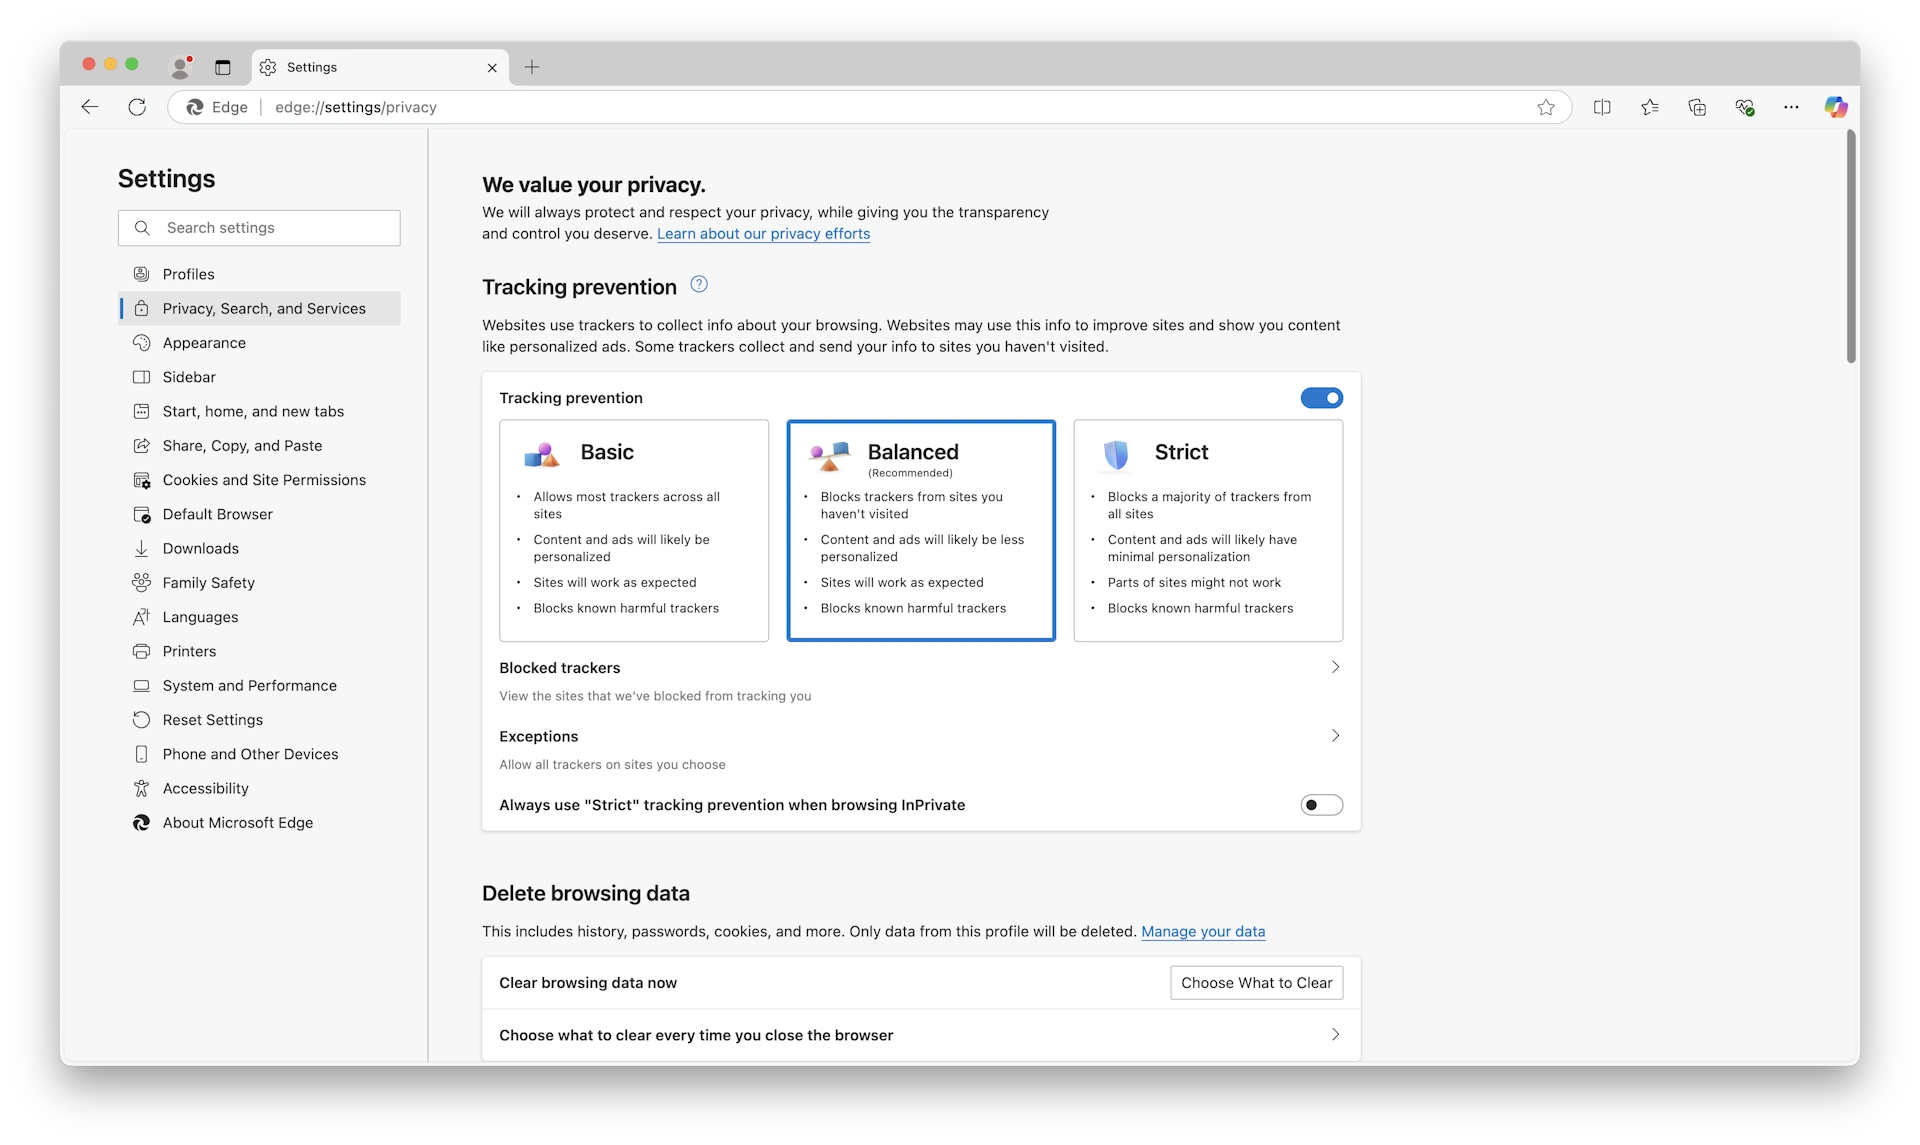Click the About Microsoft Edge icon
The image size is (1920, 1145).
point(140,821)
